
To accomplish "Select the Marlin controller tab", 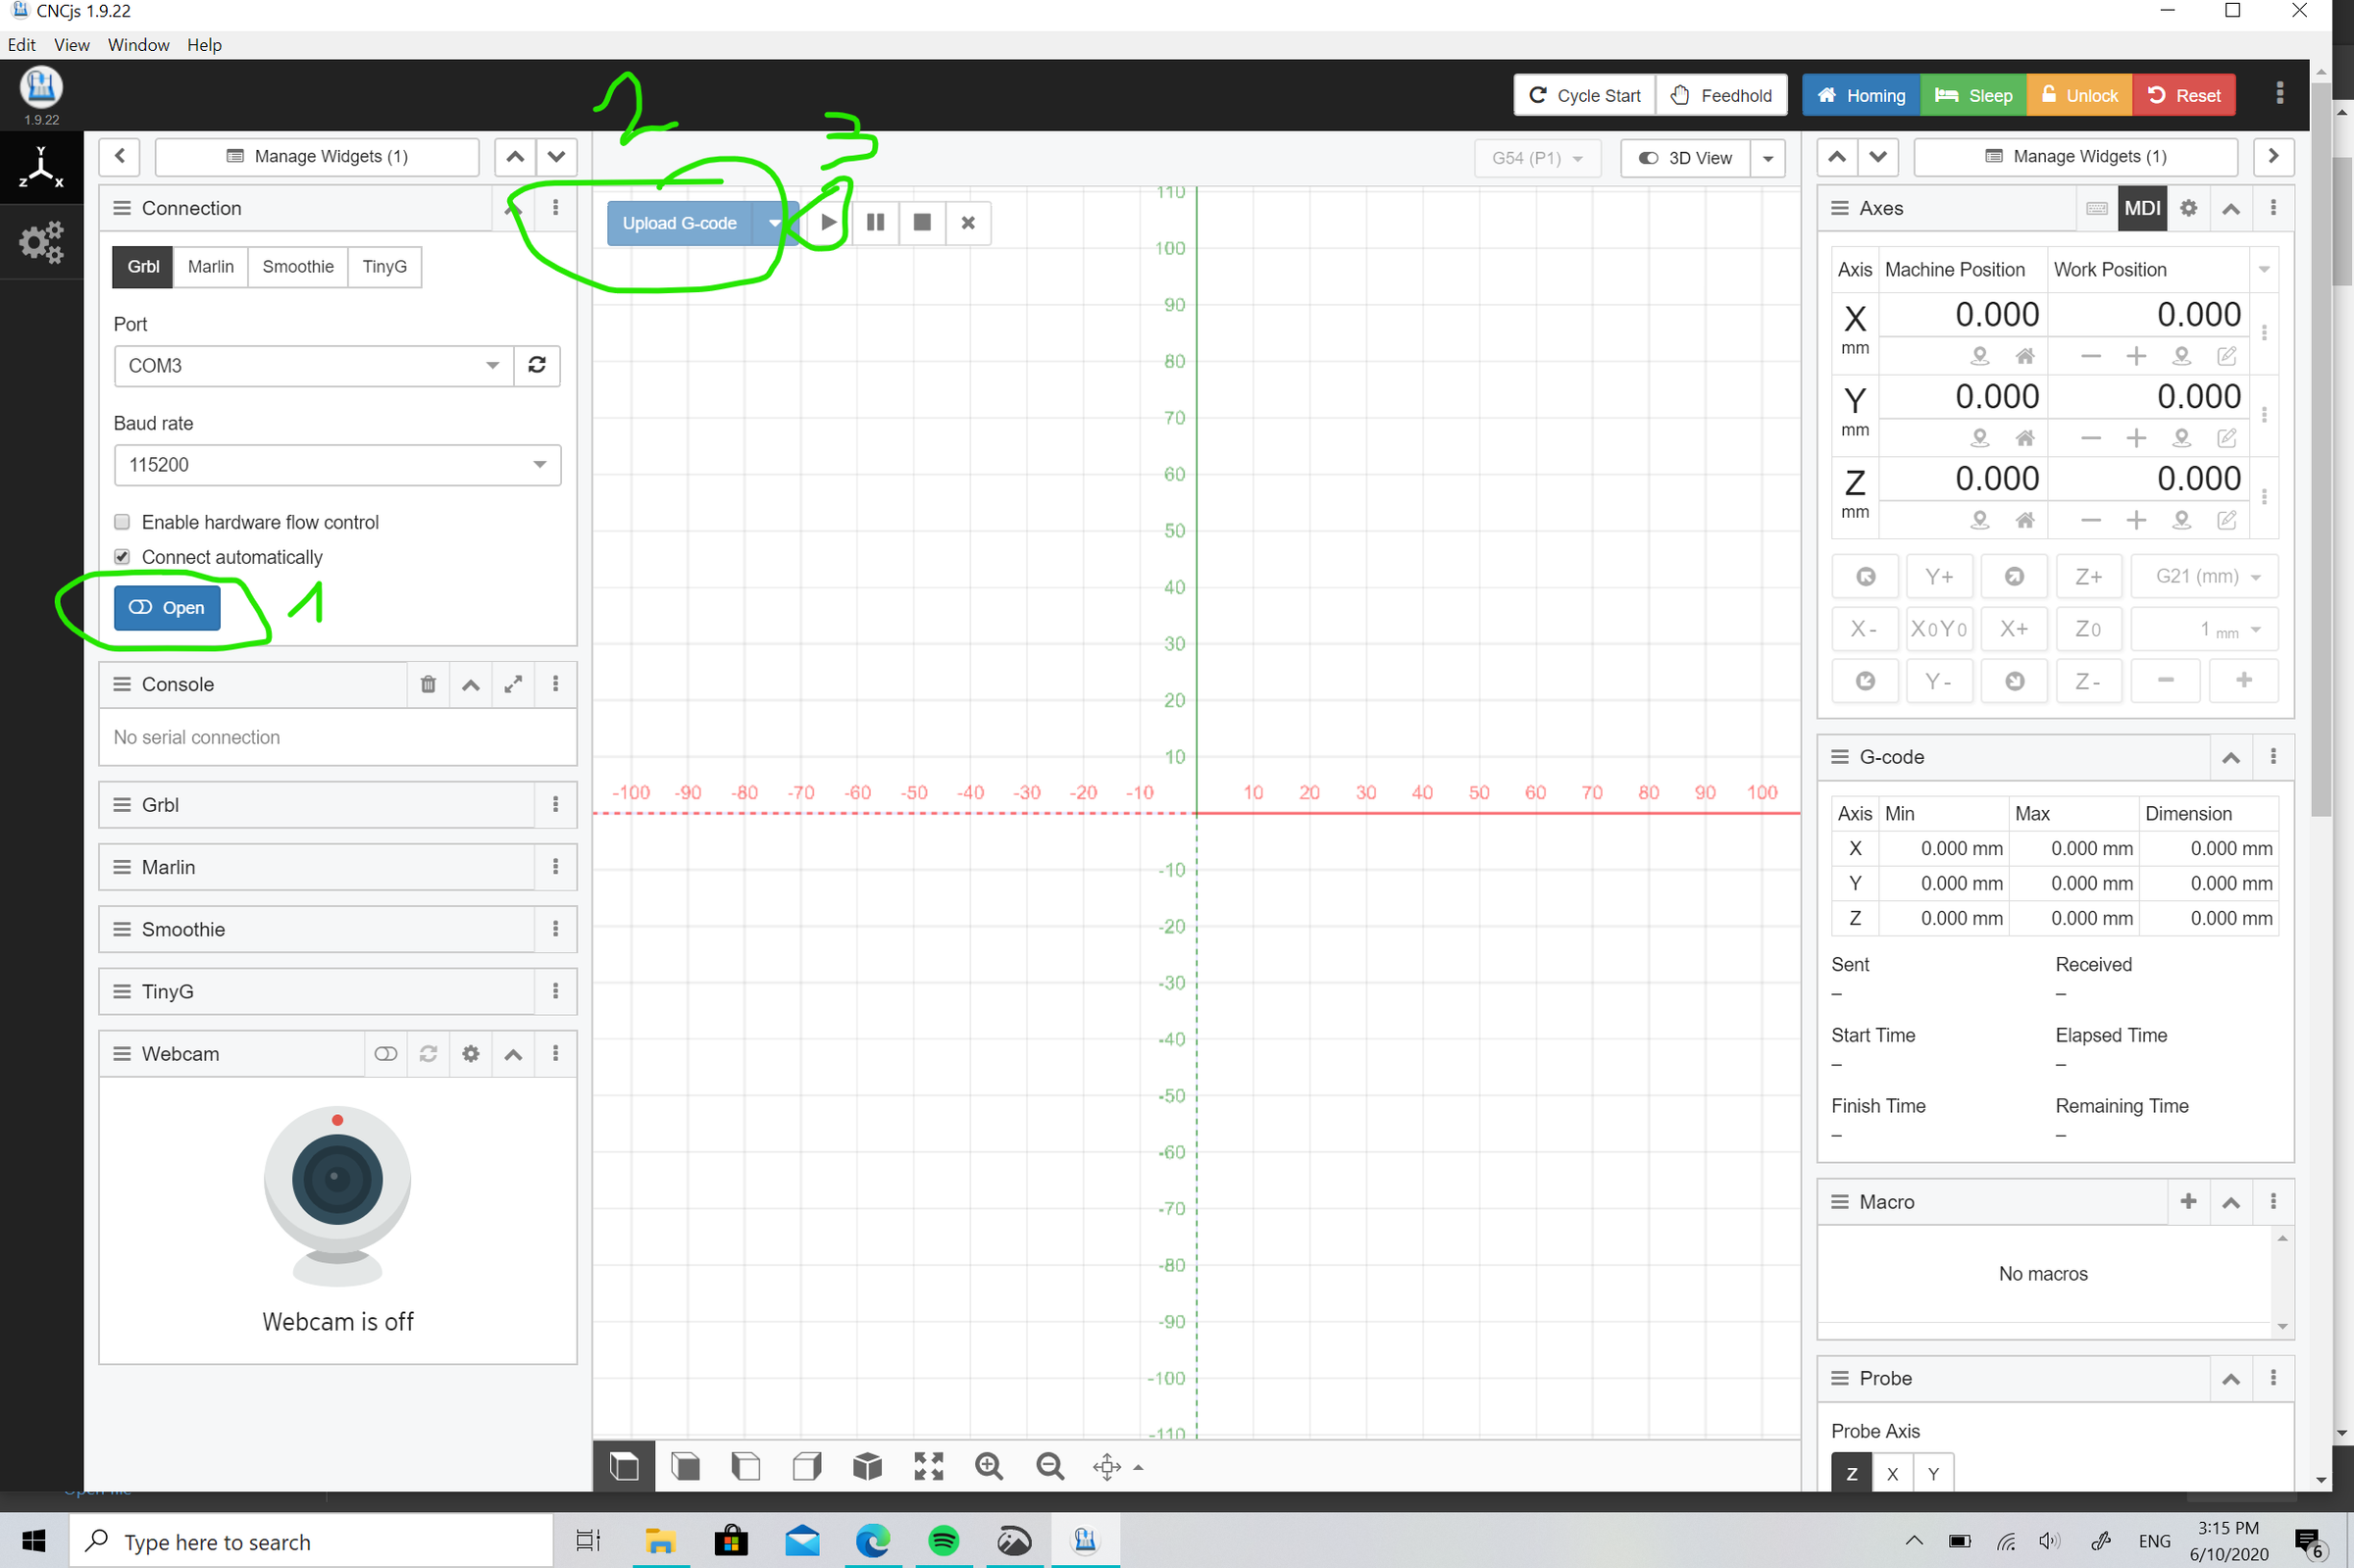I will click(x=210, y=267).
